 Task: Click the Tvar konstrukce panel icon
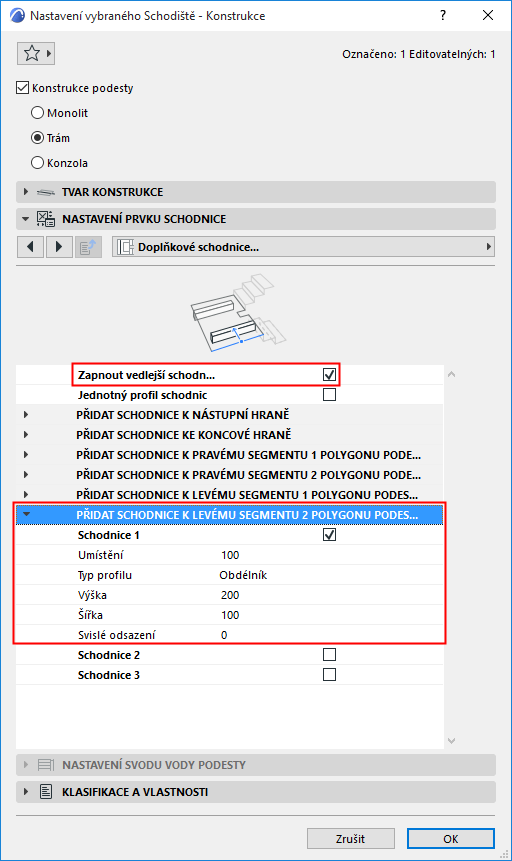pyautogui.click(x=46, y=192)
